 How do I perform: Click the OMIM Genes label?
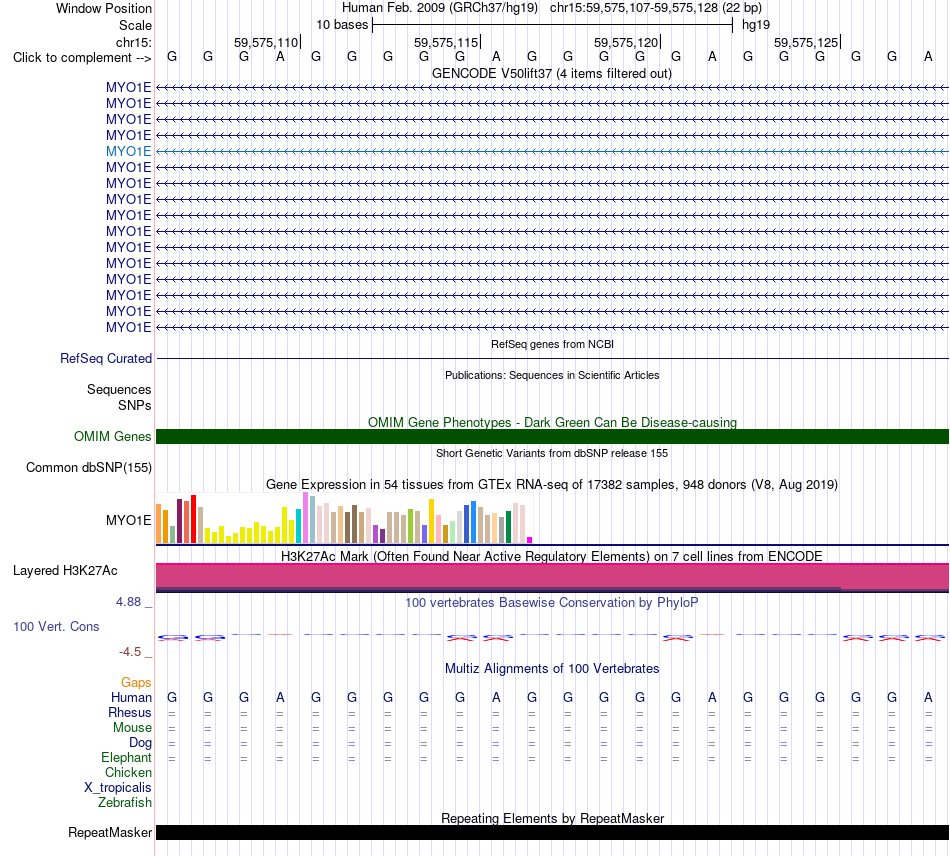pos(112,436)
